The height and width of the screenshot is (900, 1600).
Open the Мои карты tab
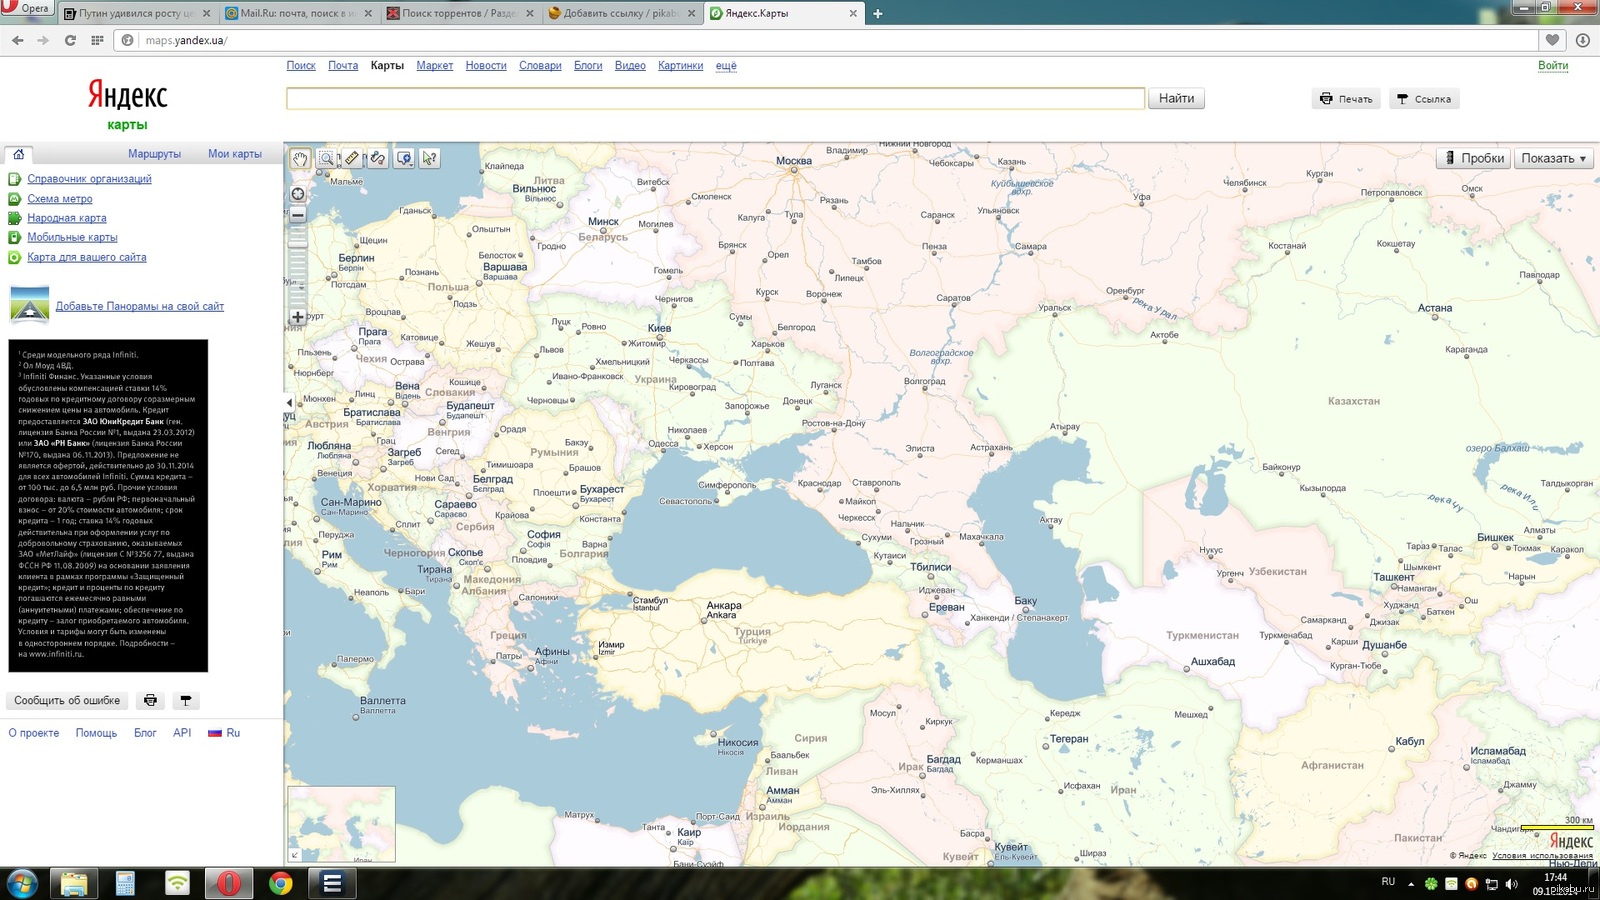[235, 154]
